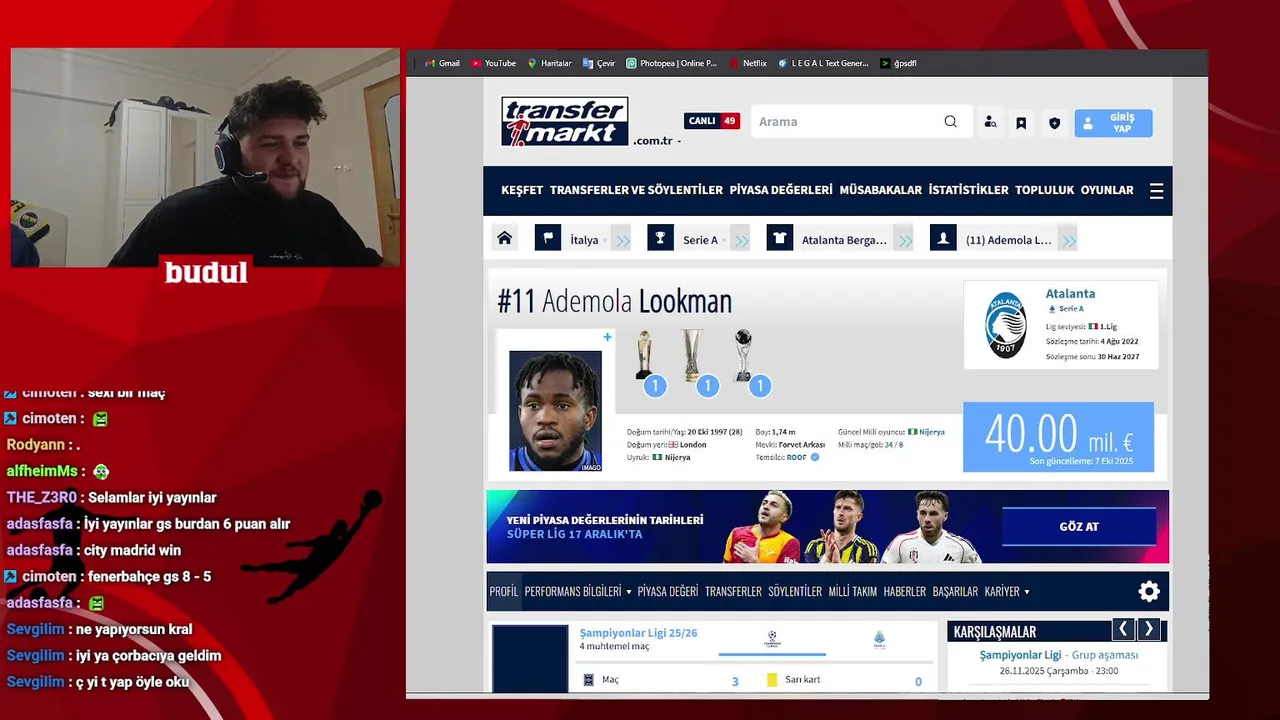Switch to the BAŞARILAR tab
The height and width of the screenshot is (720, 1280).
point(955,592)
